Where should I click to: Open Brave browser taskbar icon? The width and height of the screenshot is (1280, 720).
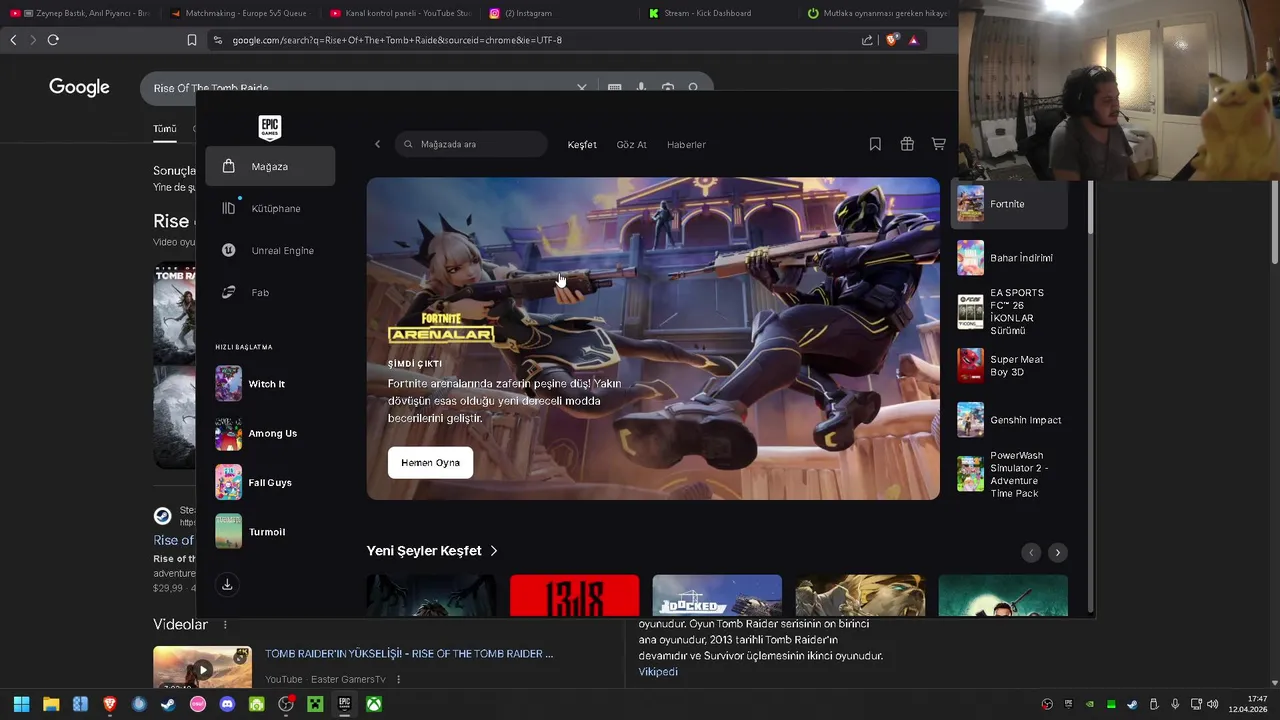pos(110,704)
